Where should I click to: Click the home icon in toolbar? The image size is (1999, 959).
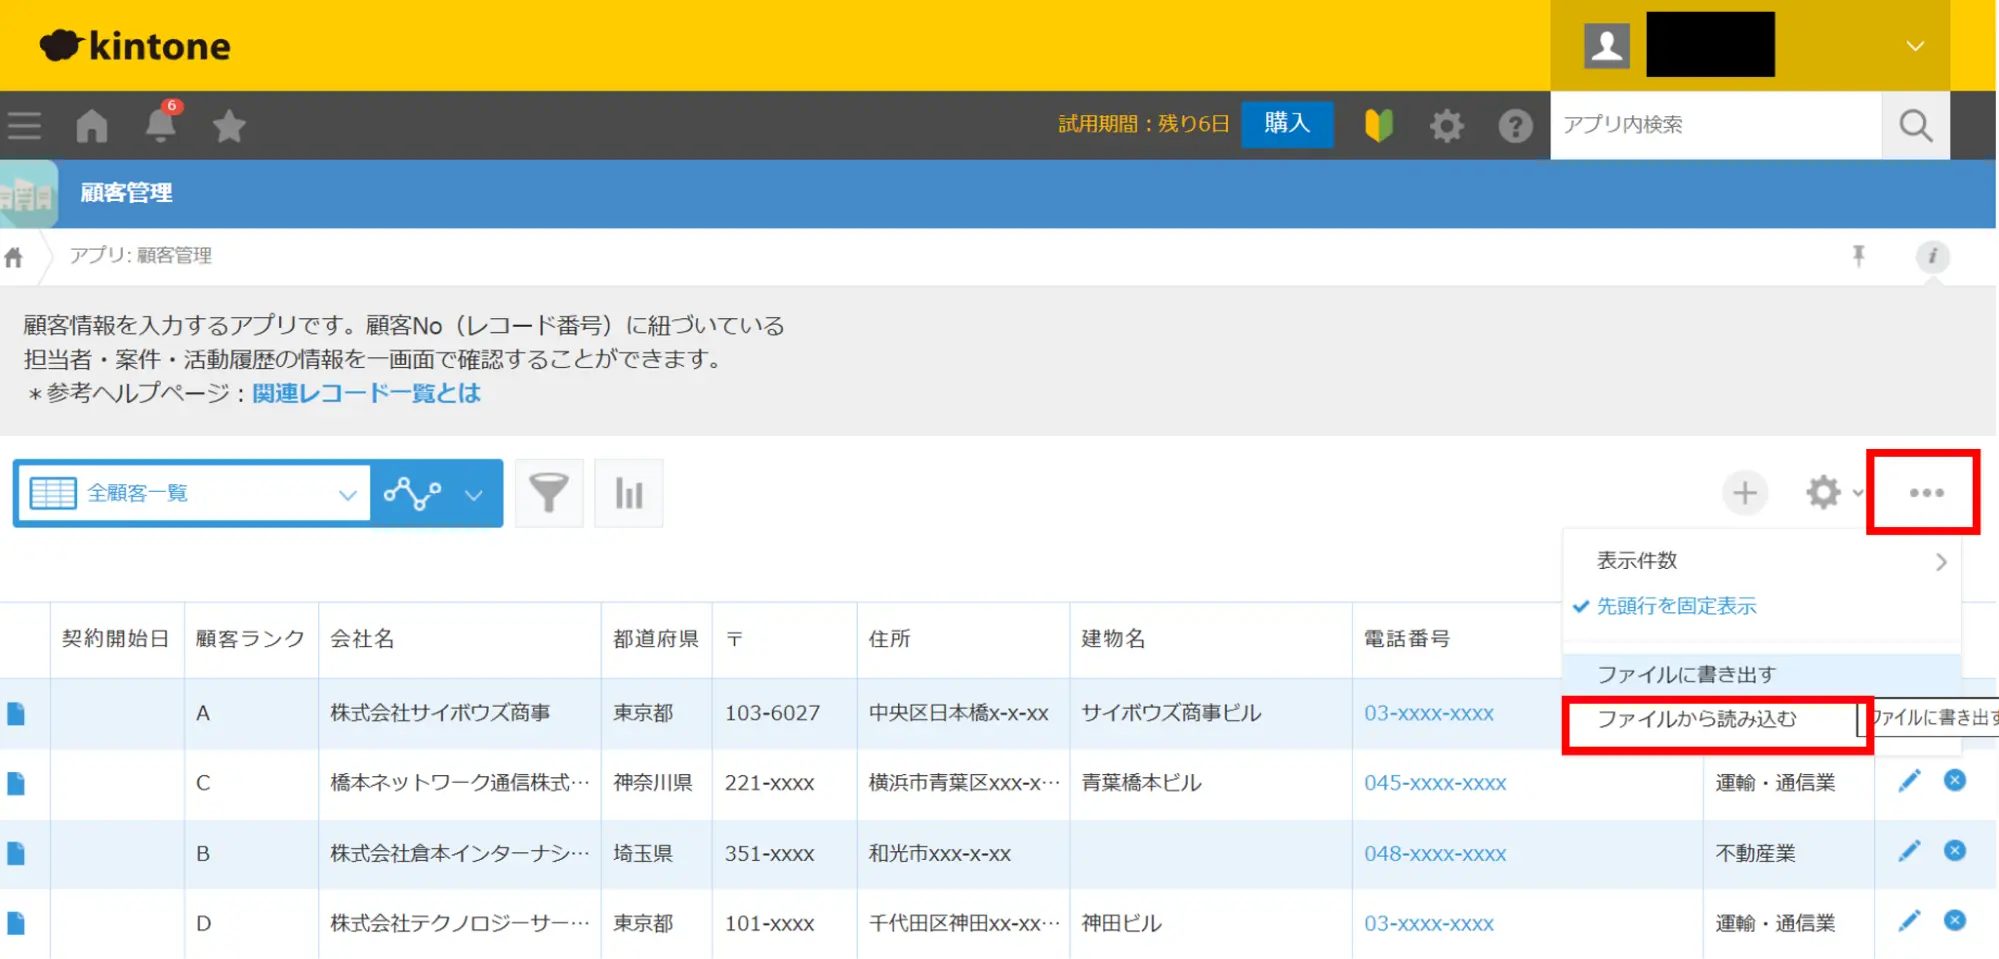point(92,126)
